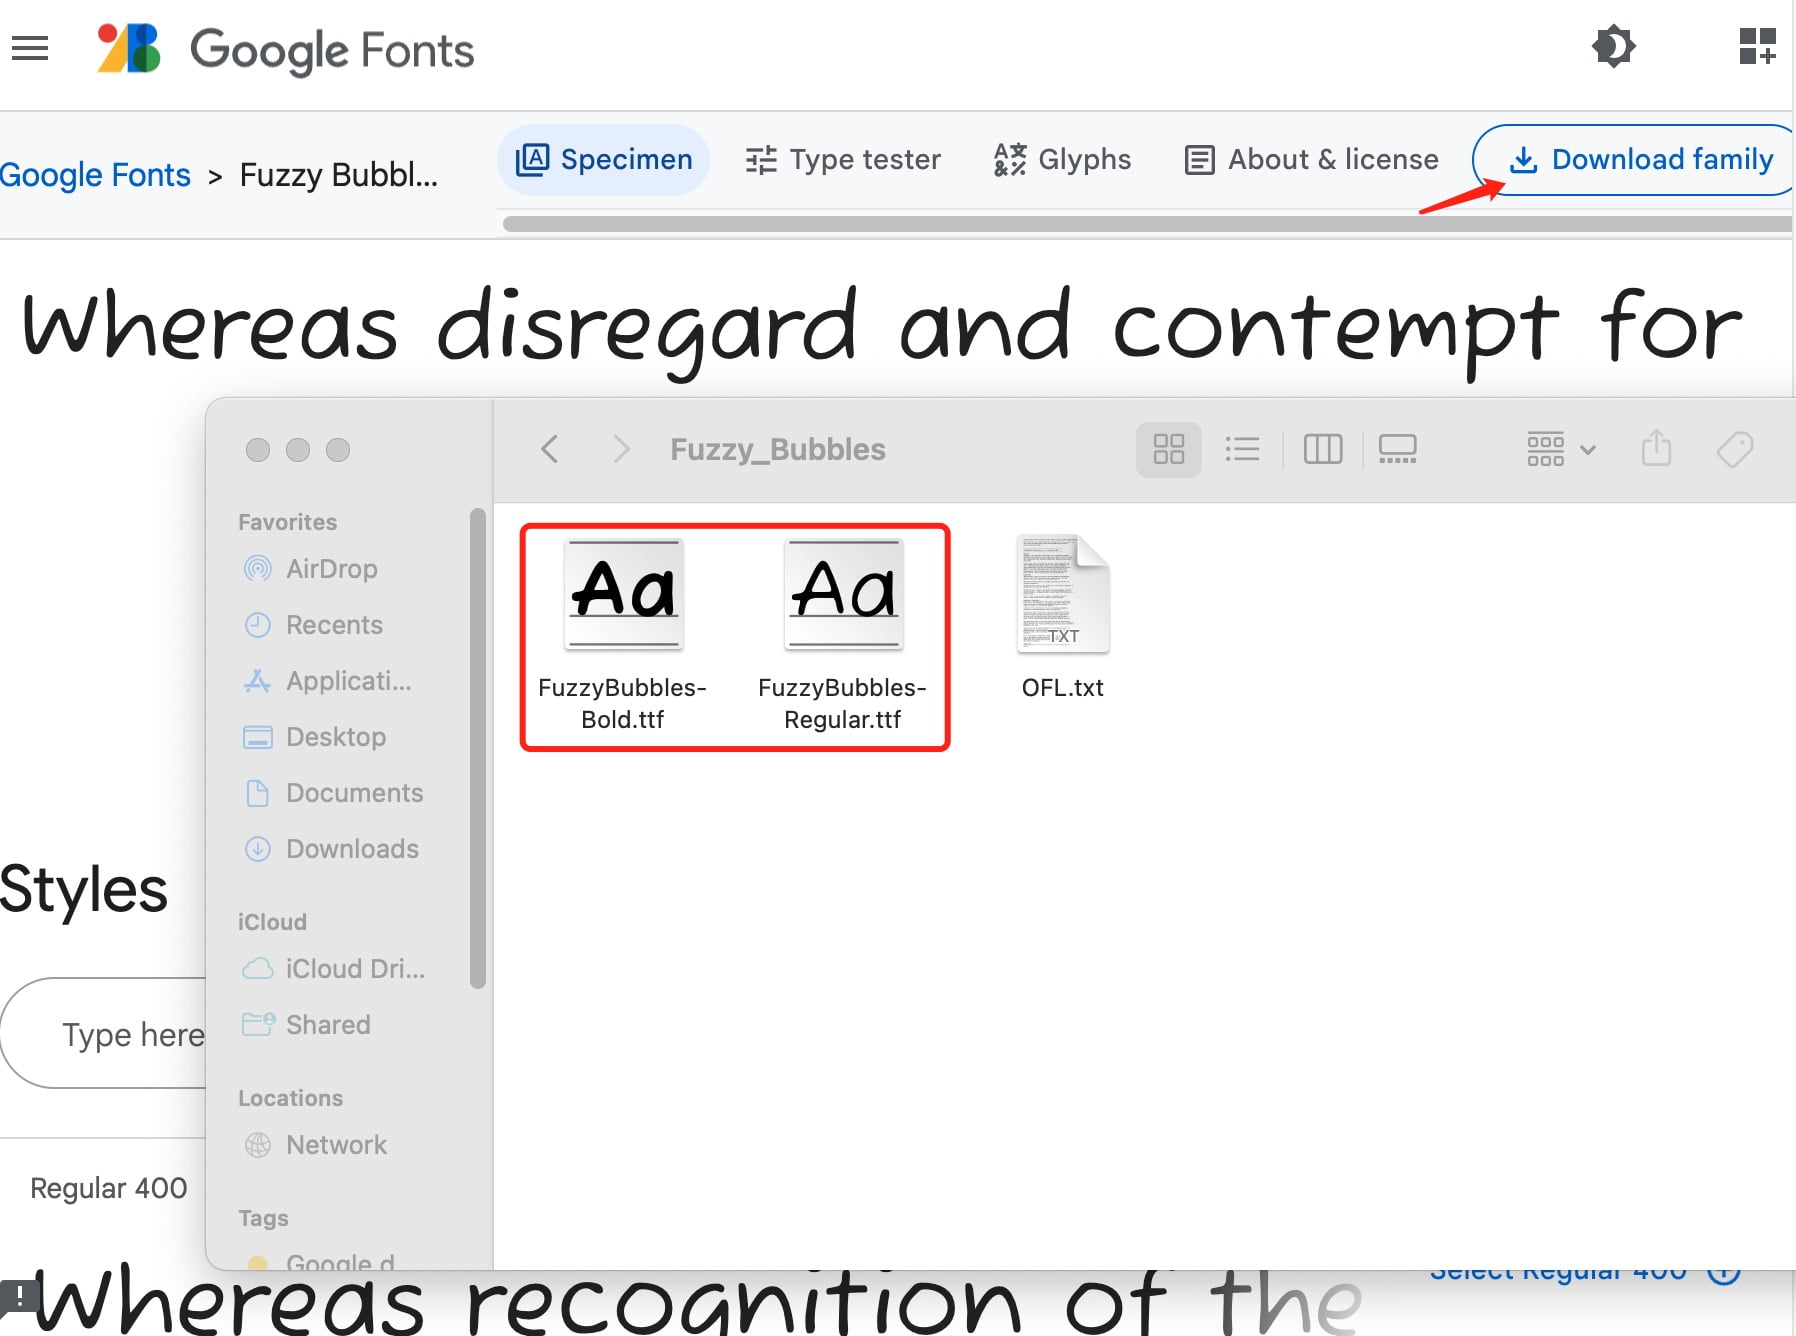Switch Finder to gallery view
Viewport: 1796px width, 1336px height.
click(x=1397, y=449)
